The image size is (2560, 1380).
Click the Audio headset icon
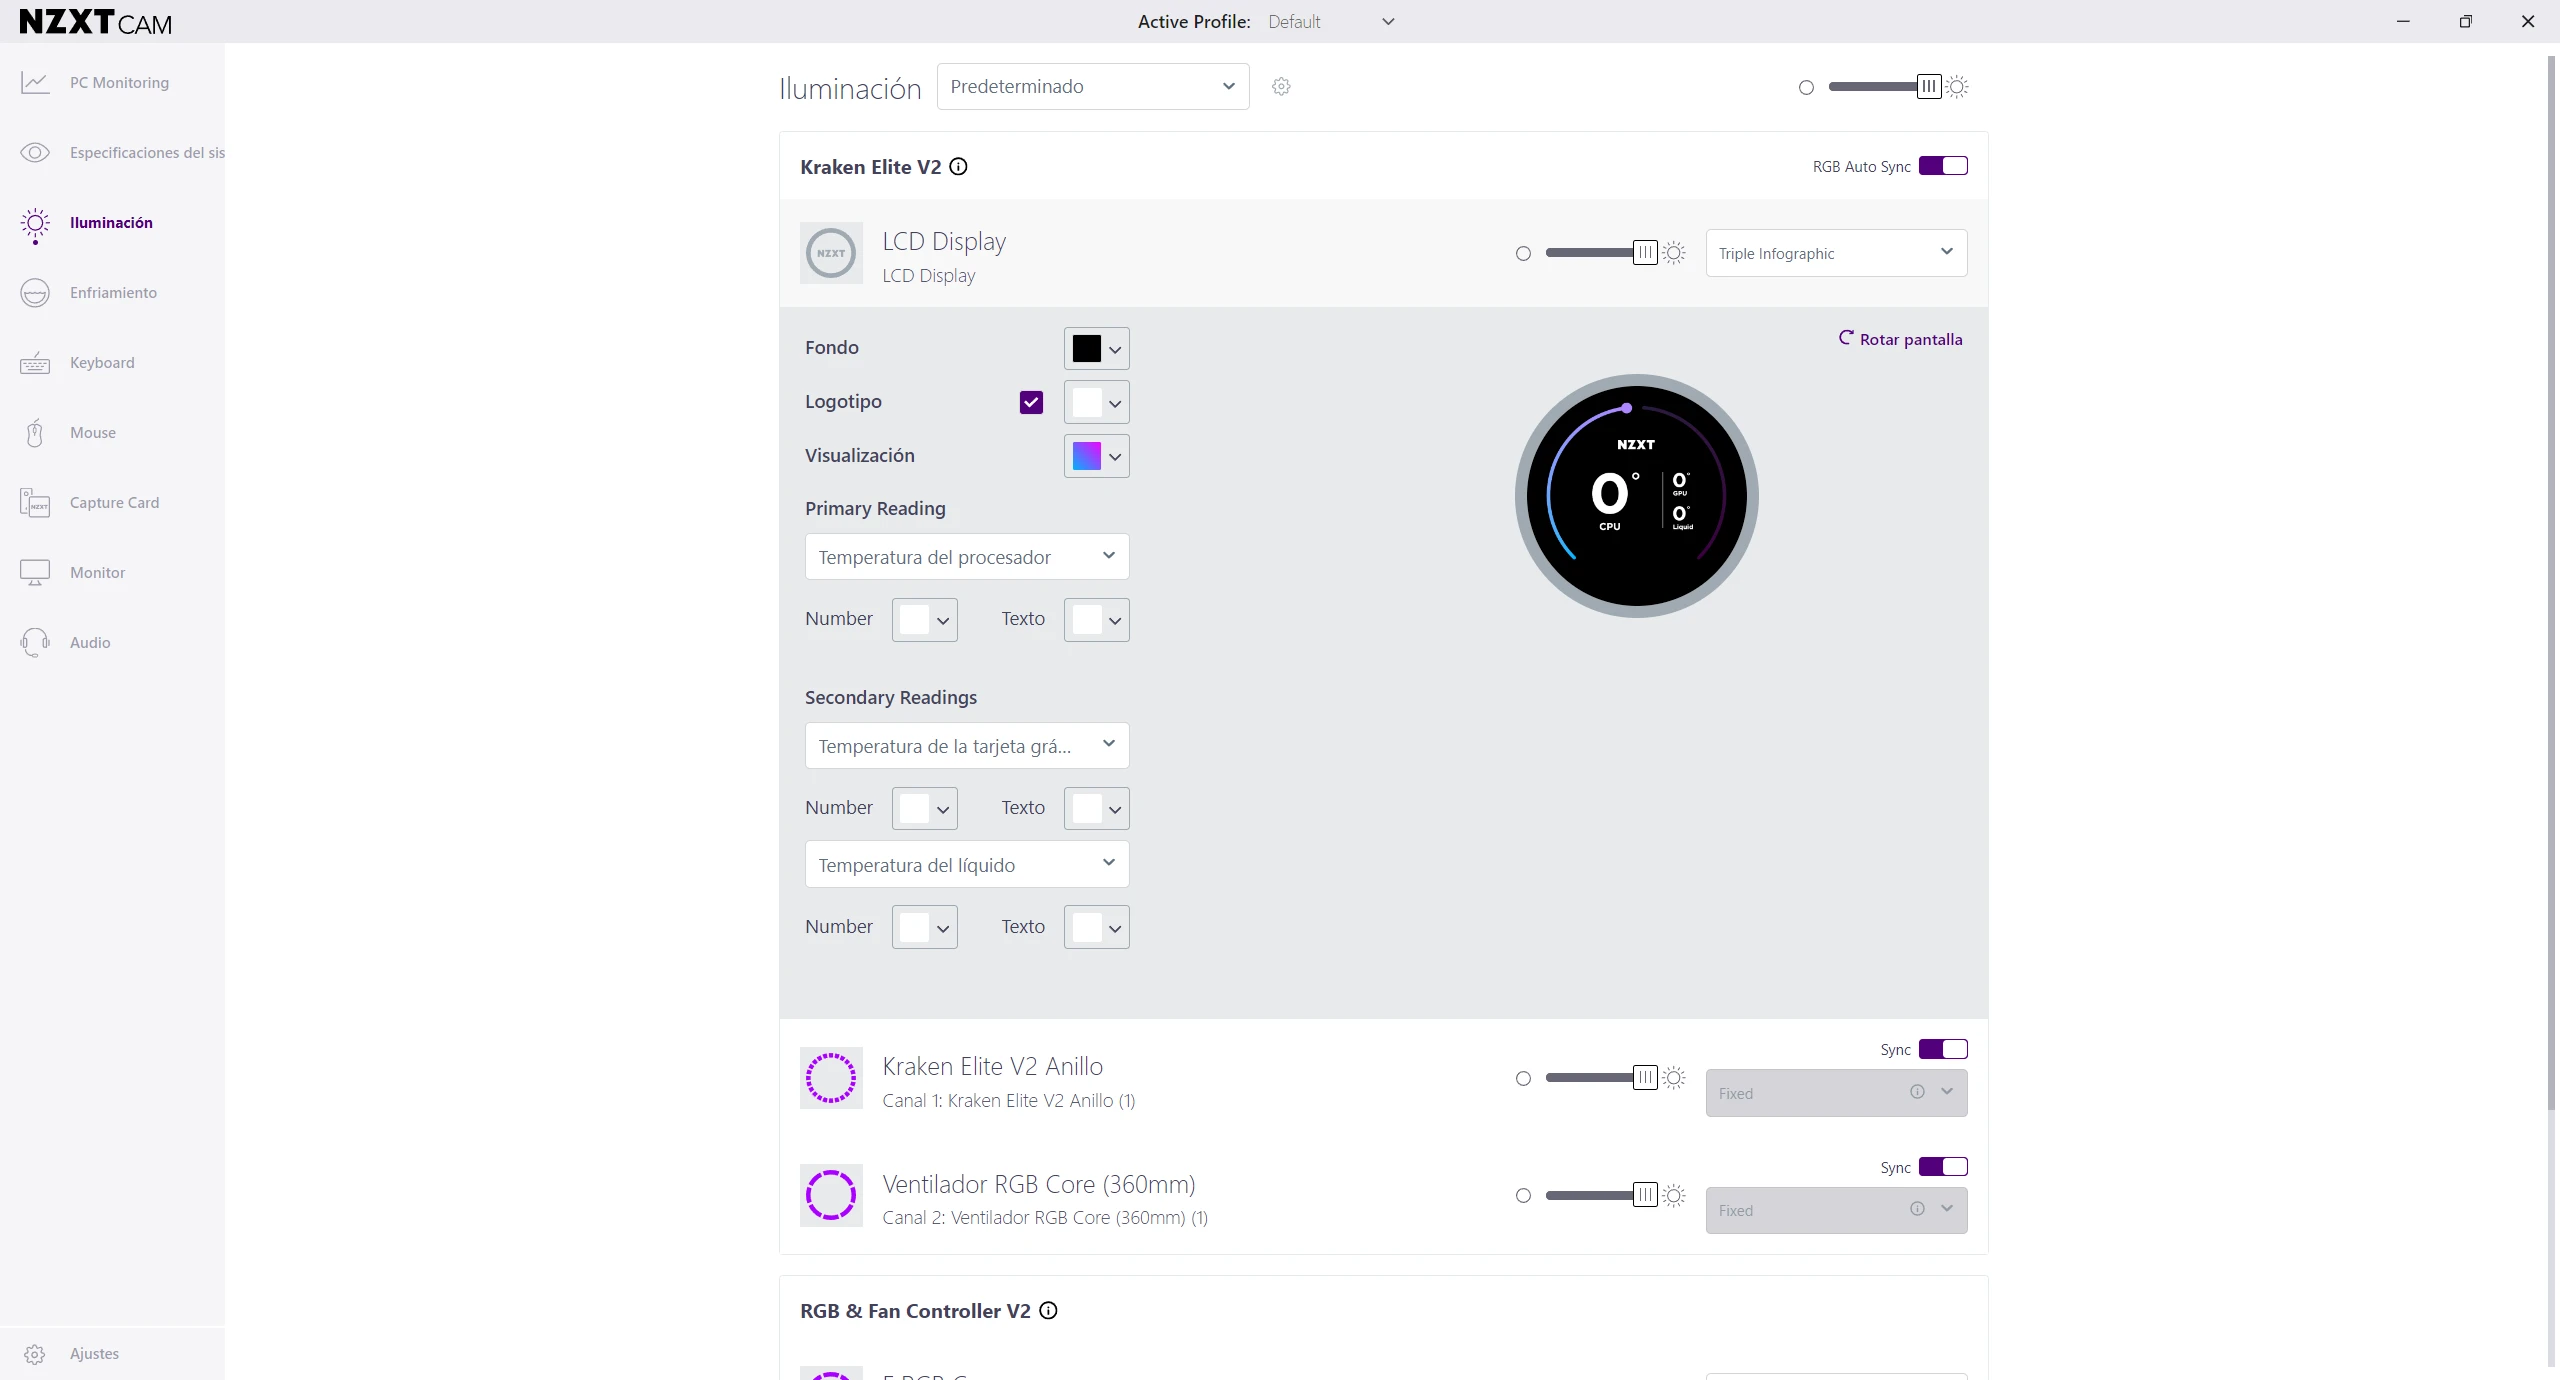35,642
